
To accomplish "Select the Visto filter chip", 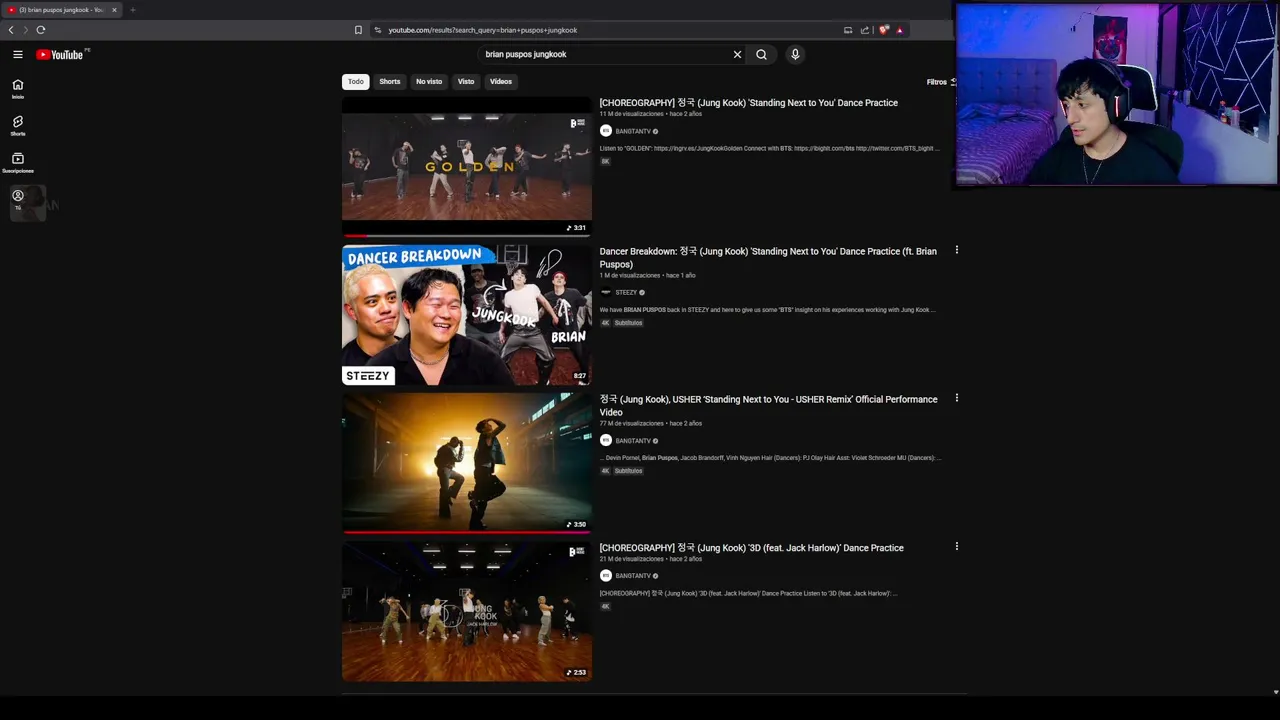I will (466, 82).
